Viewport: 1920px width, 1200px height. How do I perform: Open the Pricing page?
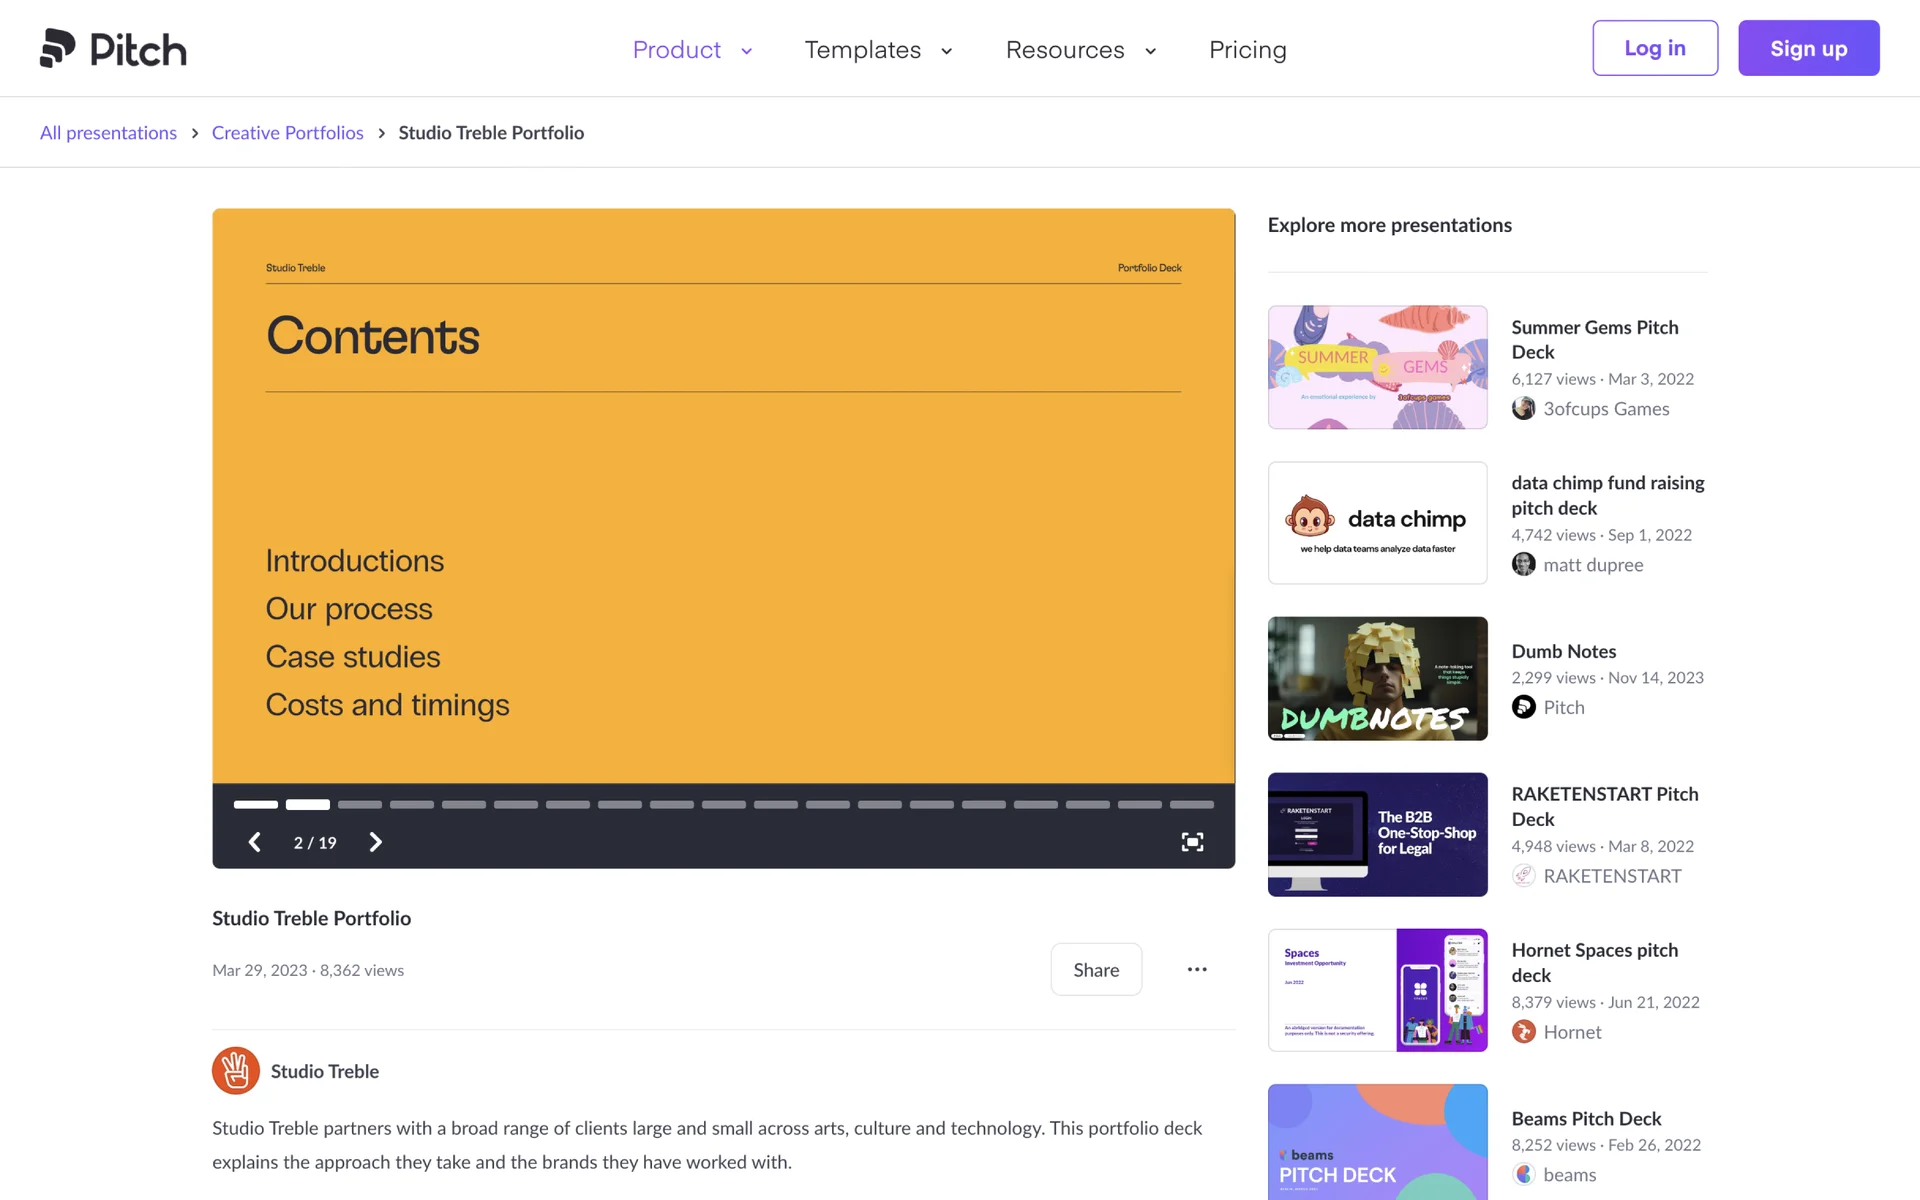point(1247,50)
